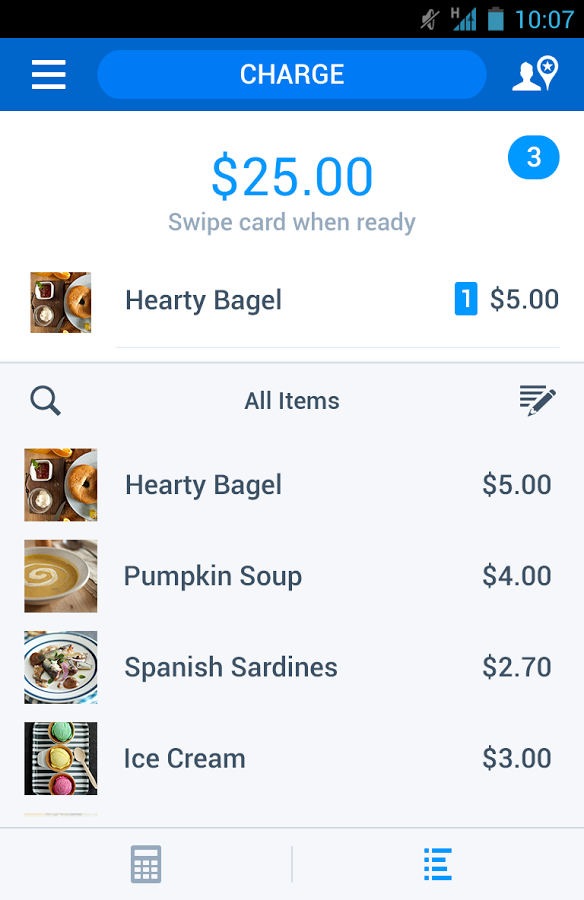Open the search for items

pyautogui.click(x=44, y=400)
